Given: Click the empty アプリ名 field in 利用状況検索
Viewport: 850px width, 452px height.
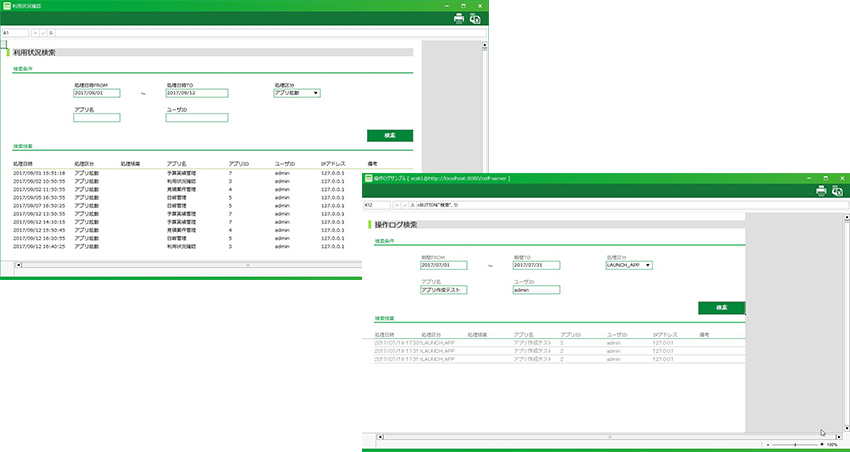Looking at the screenshot, I should tap(96, 118).
